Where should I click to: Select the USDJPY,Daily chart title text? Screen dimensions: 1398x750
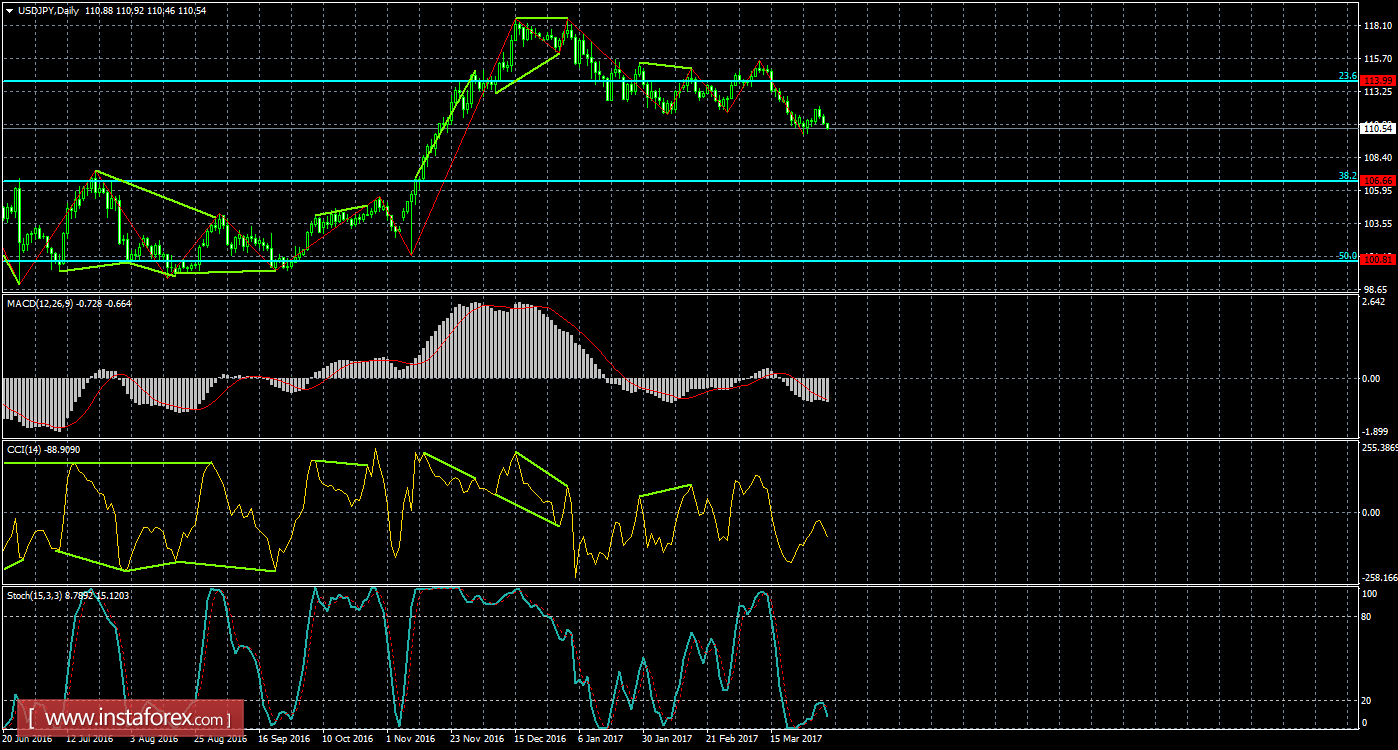click(x=50, y=10)
